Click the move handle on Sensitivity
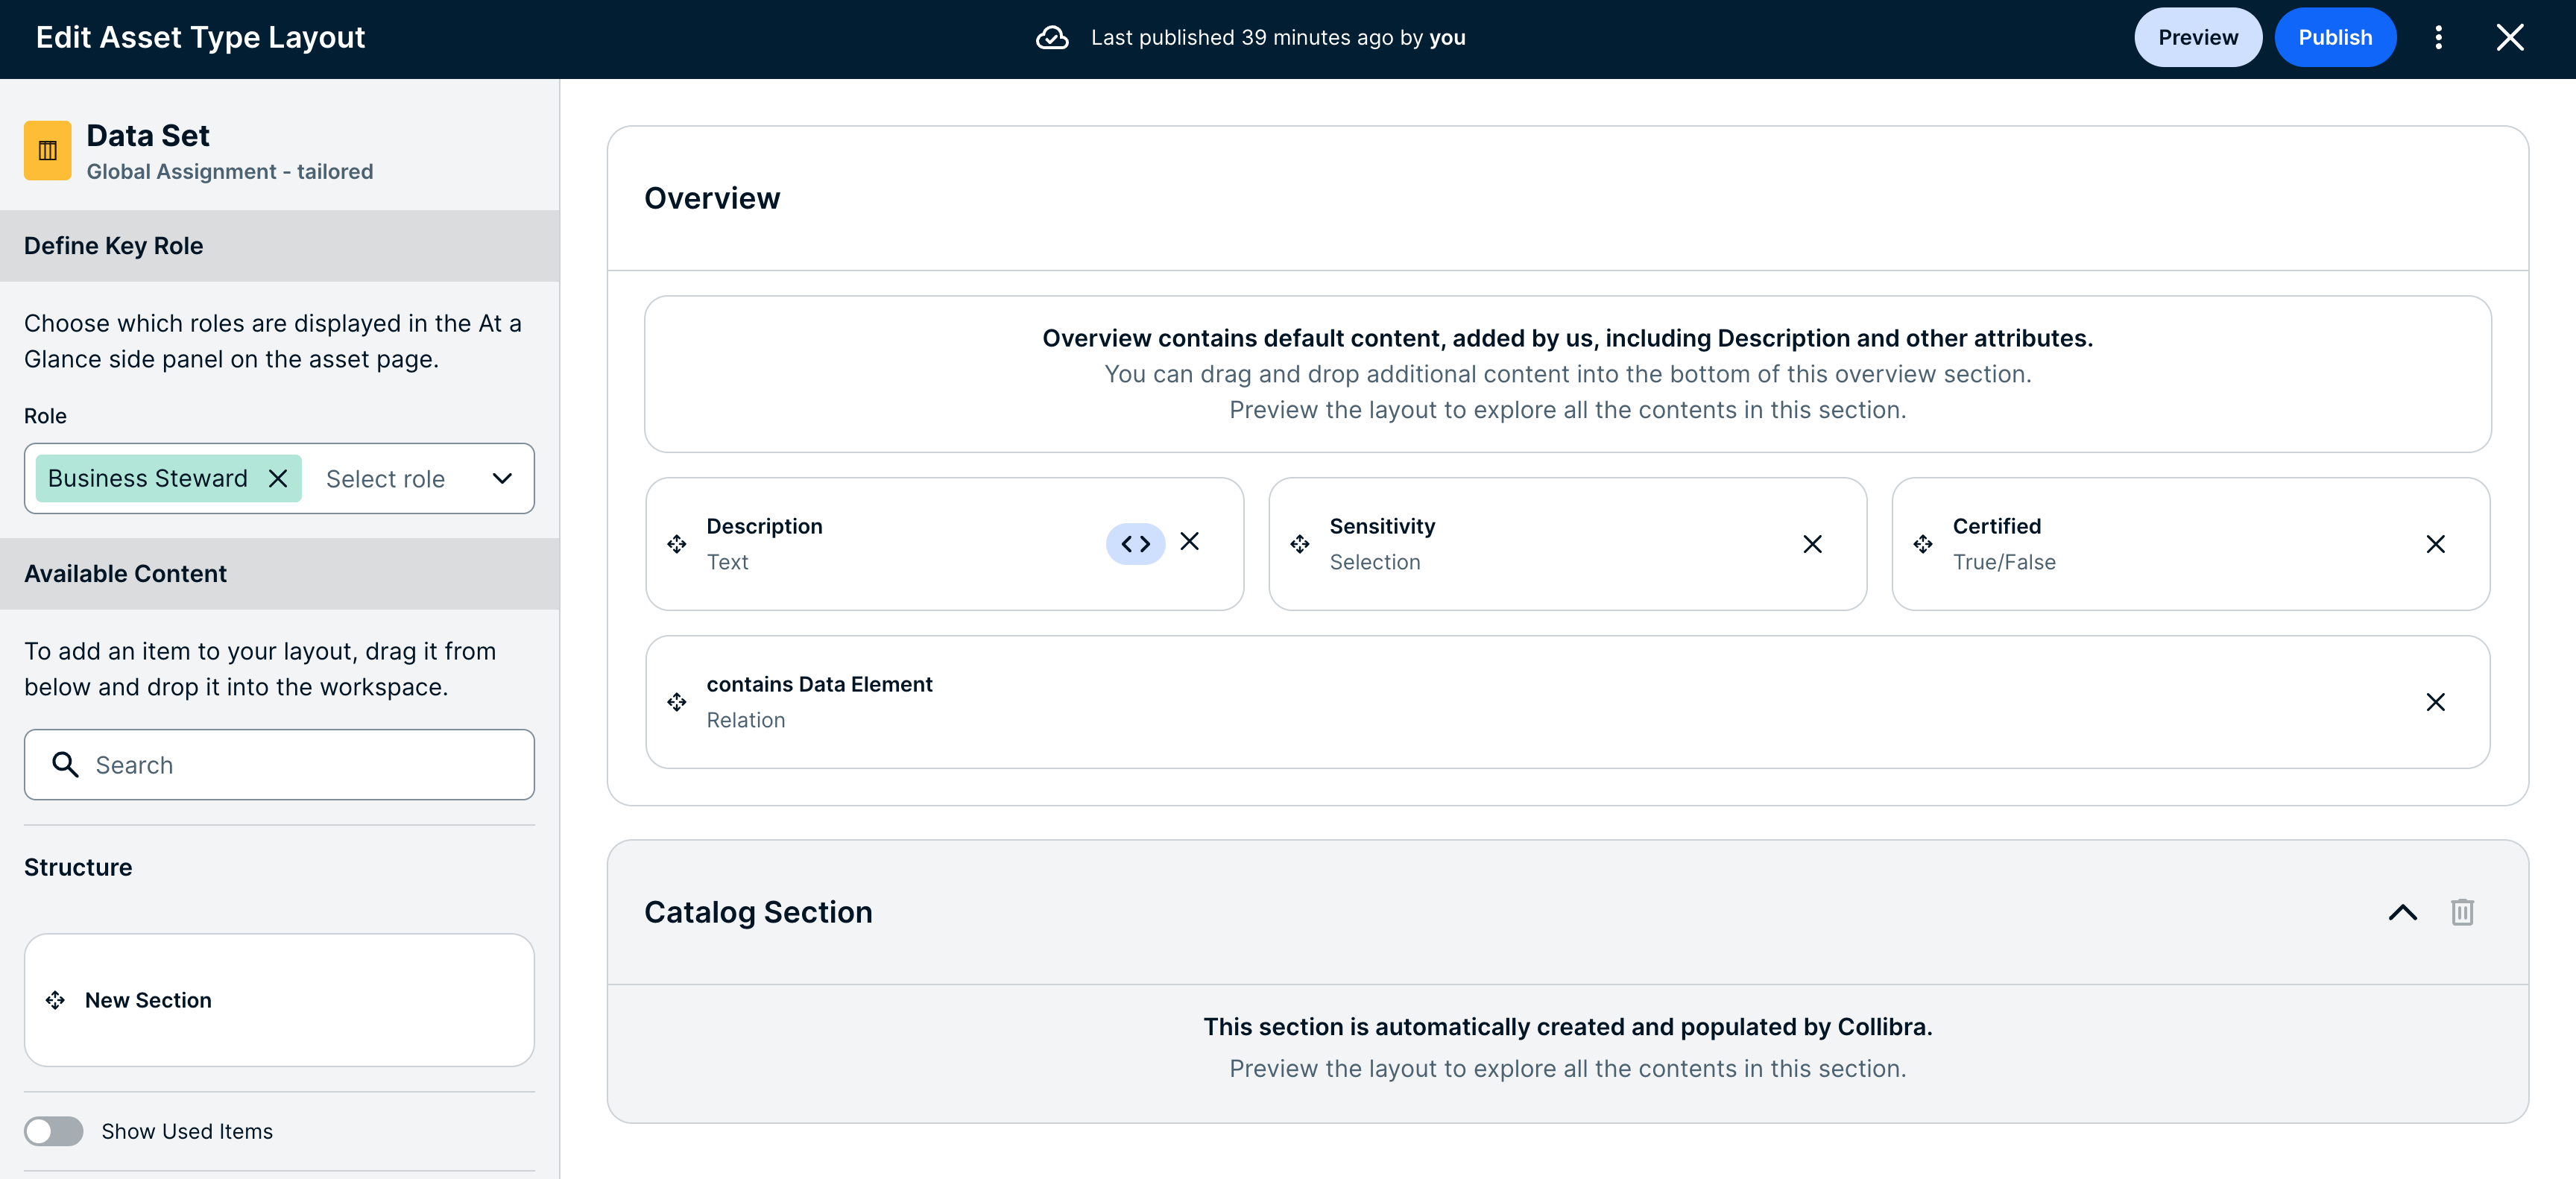 [1300, 544]
